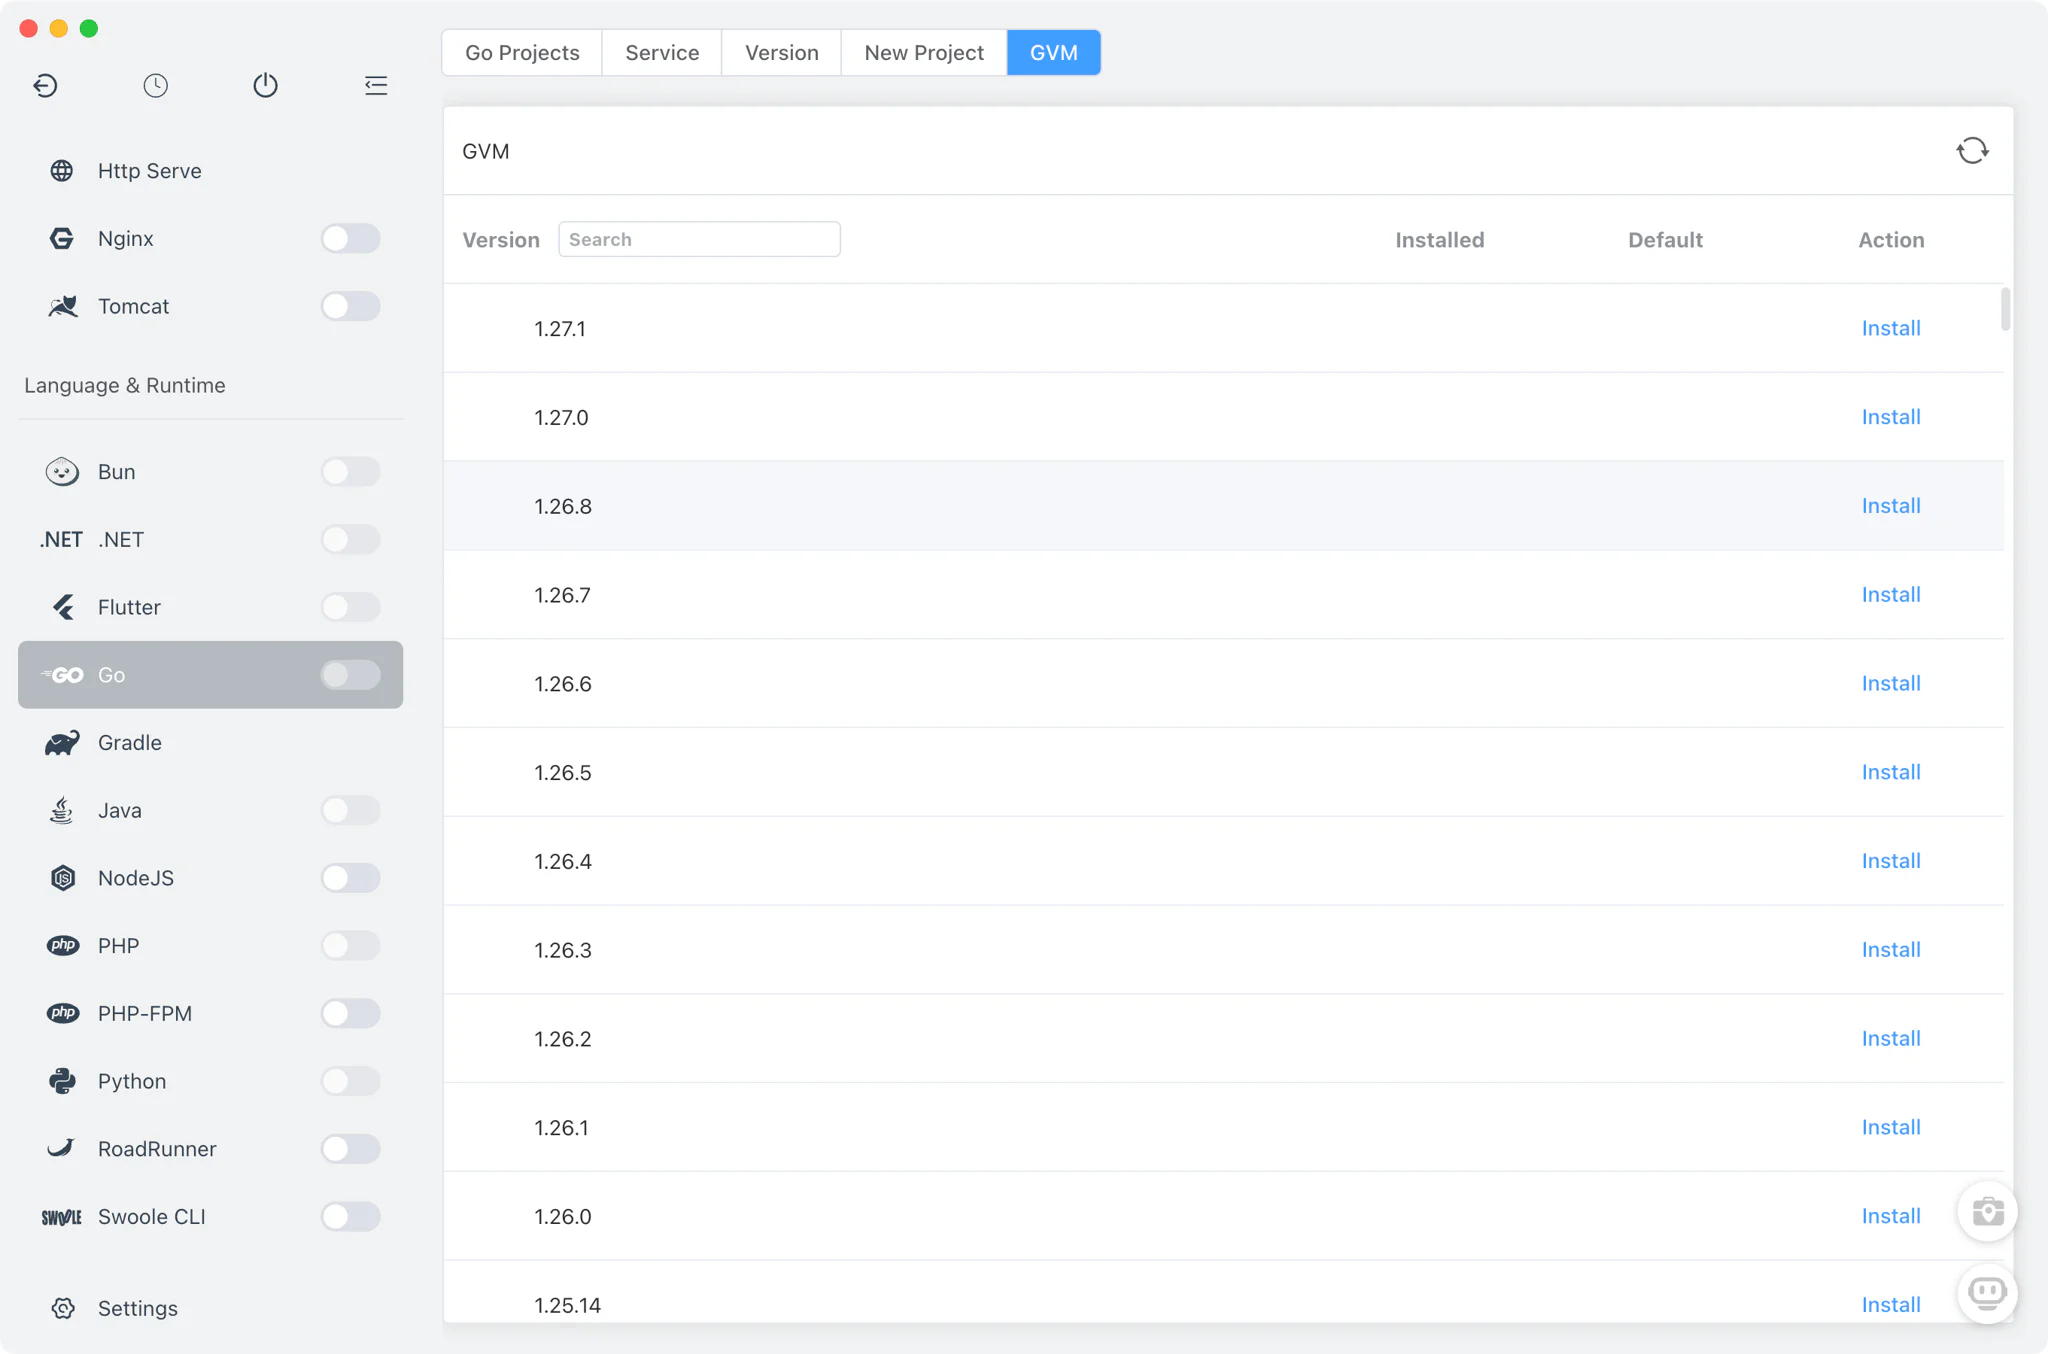Enable the PHP-FPM switch
Viewport: 2048px width, 1354px height.
(350, 1013)
